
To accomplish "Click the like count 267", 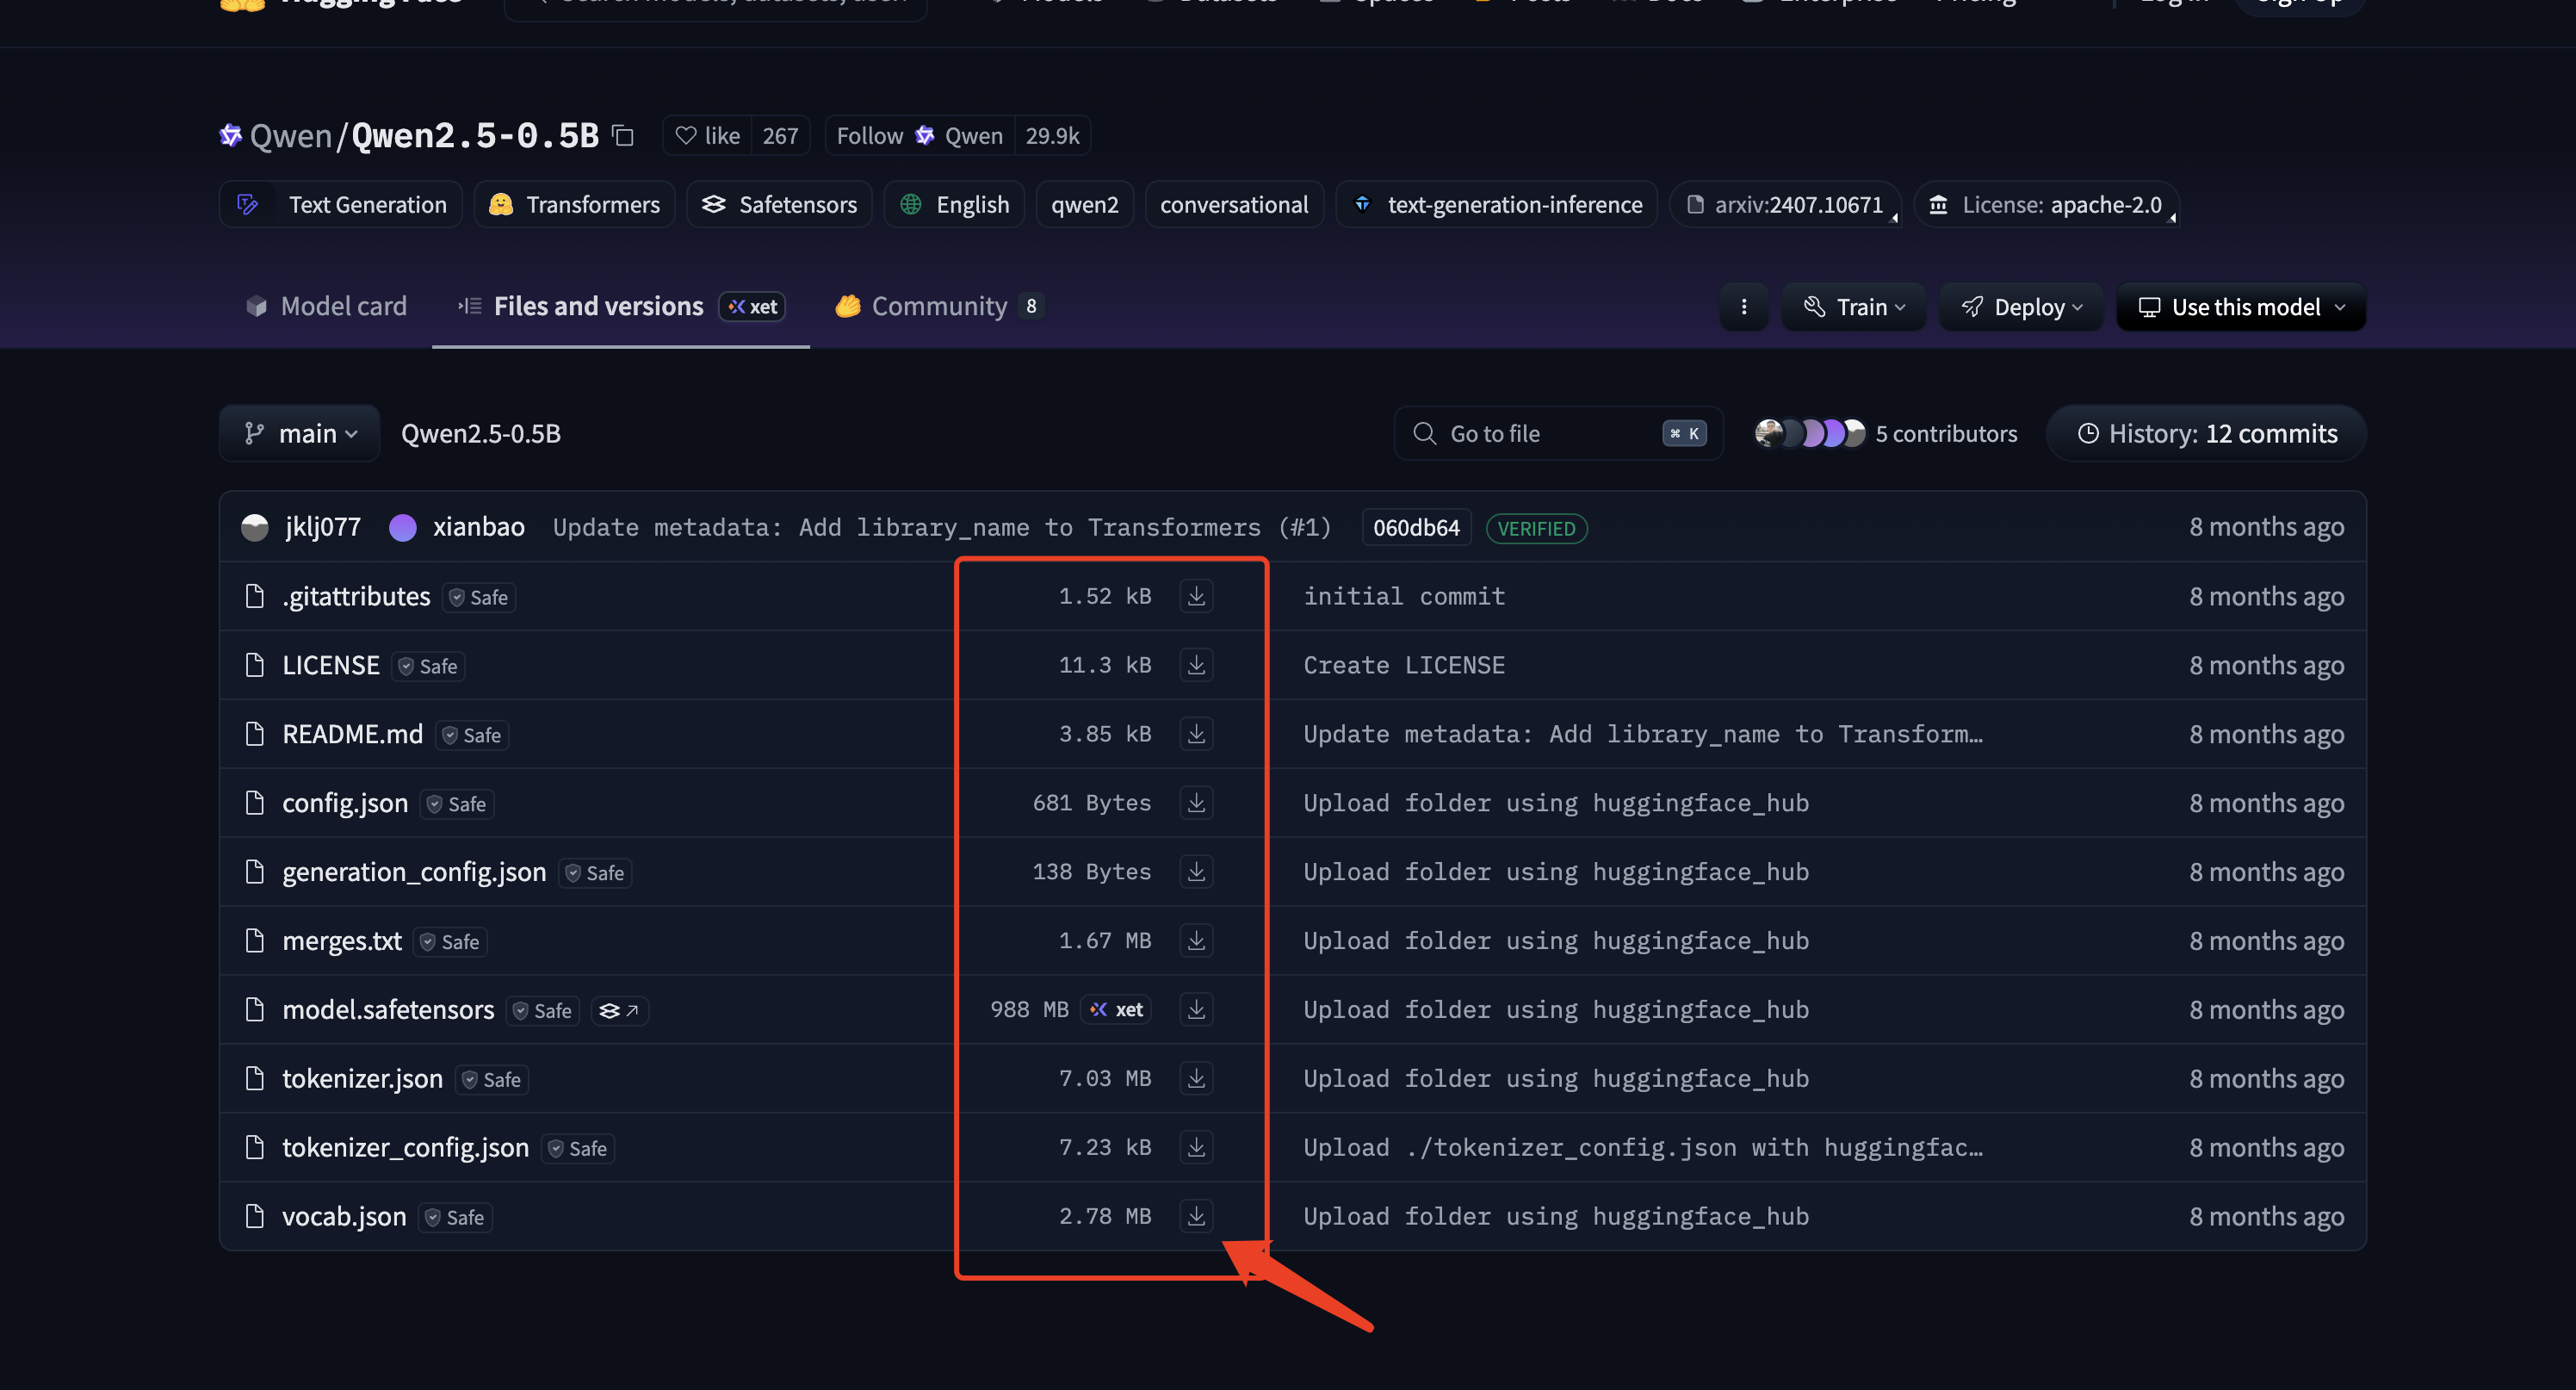I will pyautogui.click(x=780, y=136).
